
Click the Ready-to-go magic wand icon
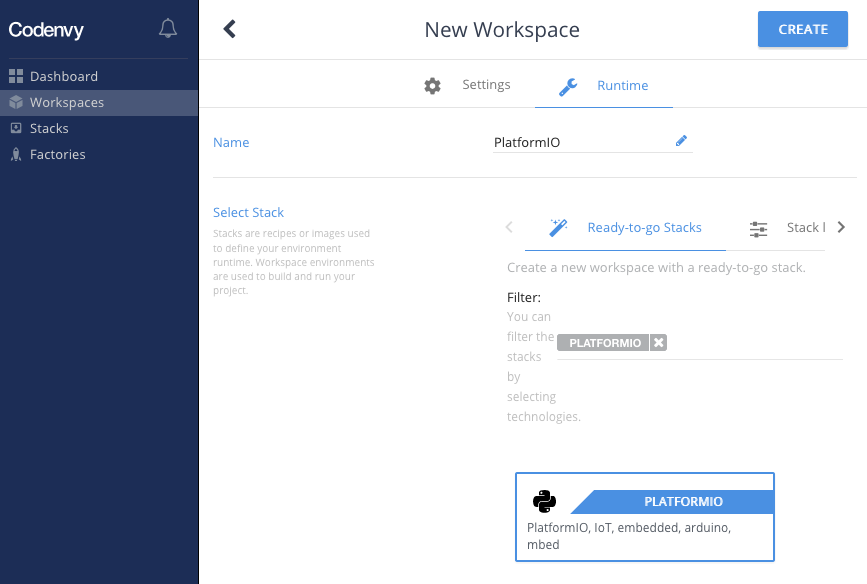(558, 227)
